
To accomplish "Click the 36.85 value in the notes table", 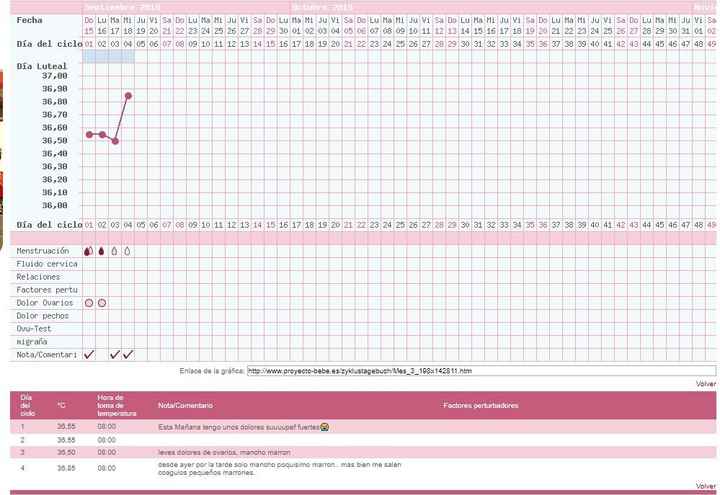I will point(66,468).
